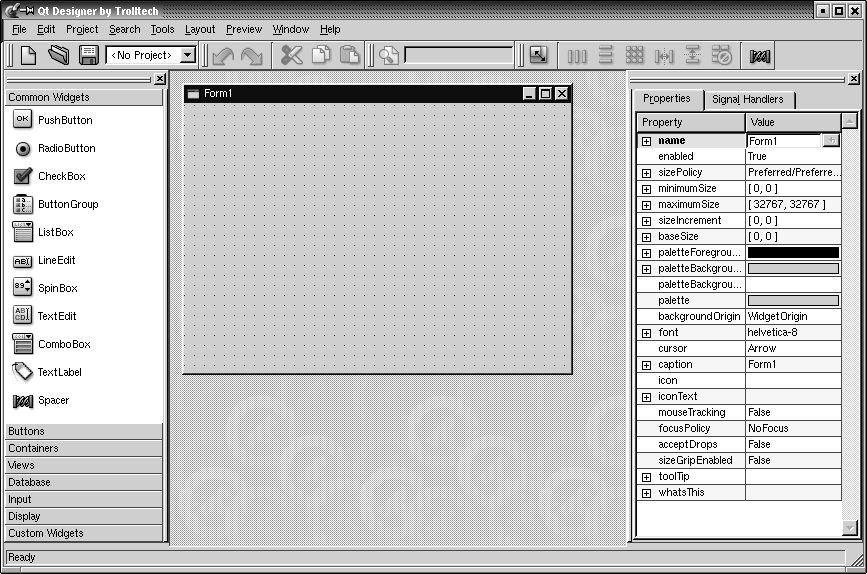Click the Cut scissors icon
Viewport: 867px width, 574px height.
tap(291, 56)
